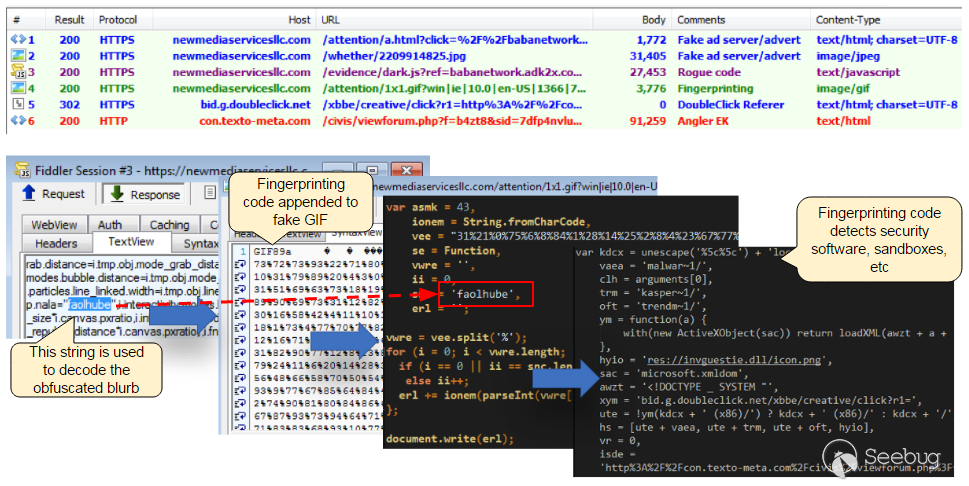The image size is (969, 486).
Task: Open the WebView tab in Session #3
Action: (x=54, y=224)
